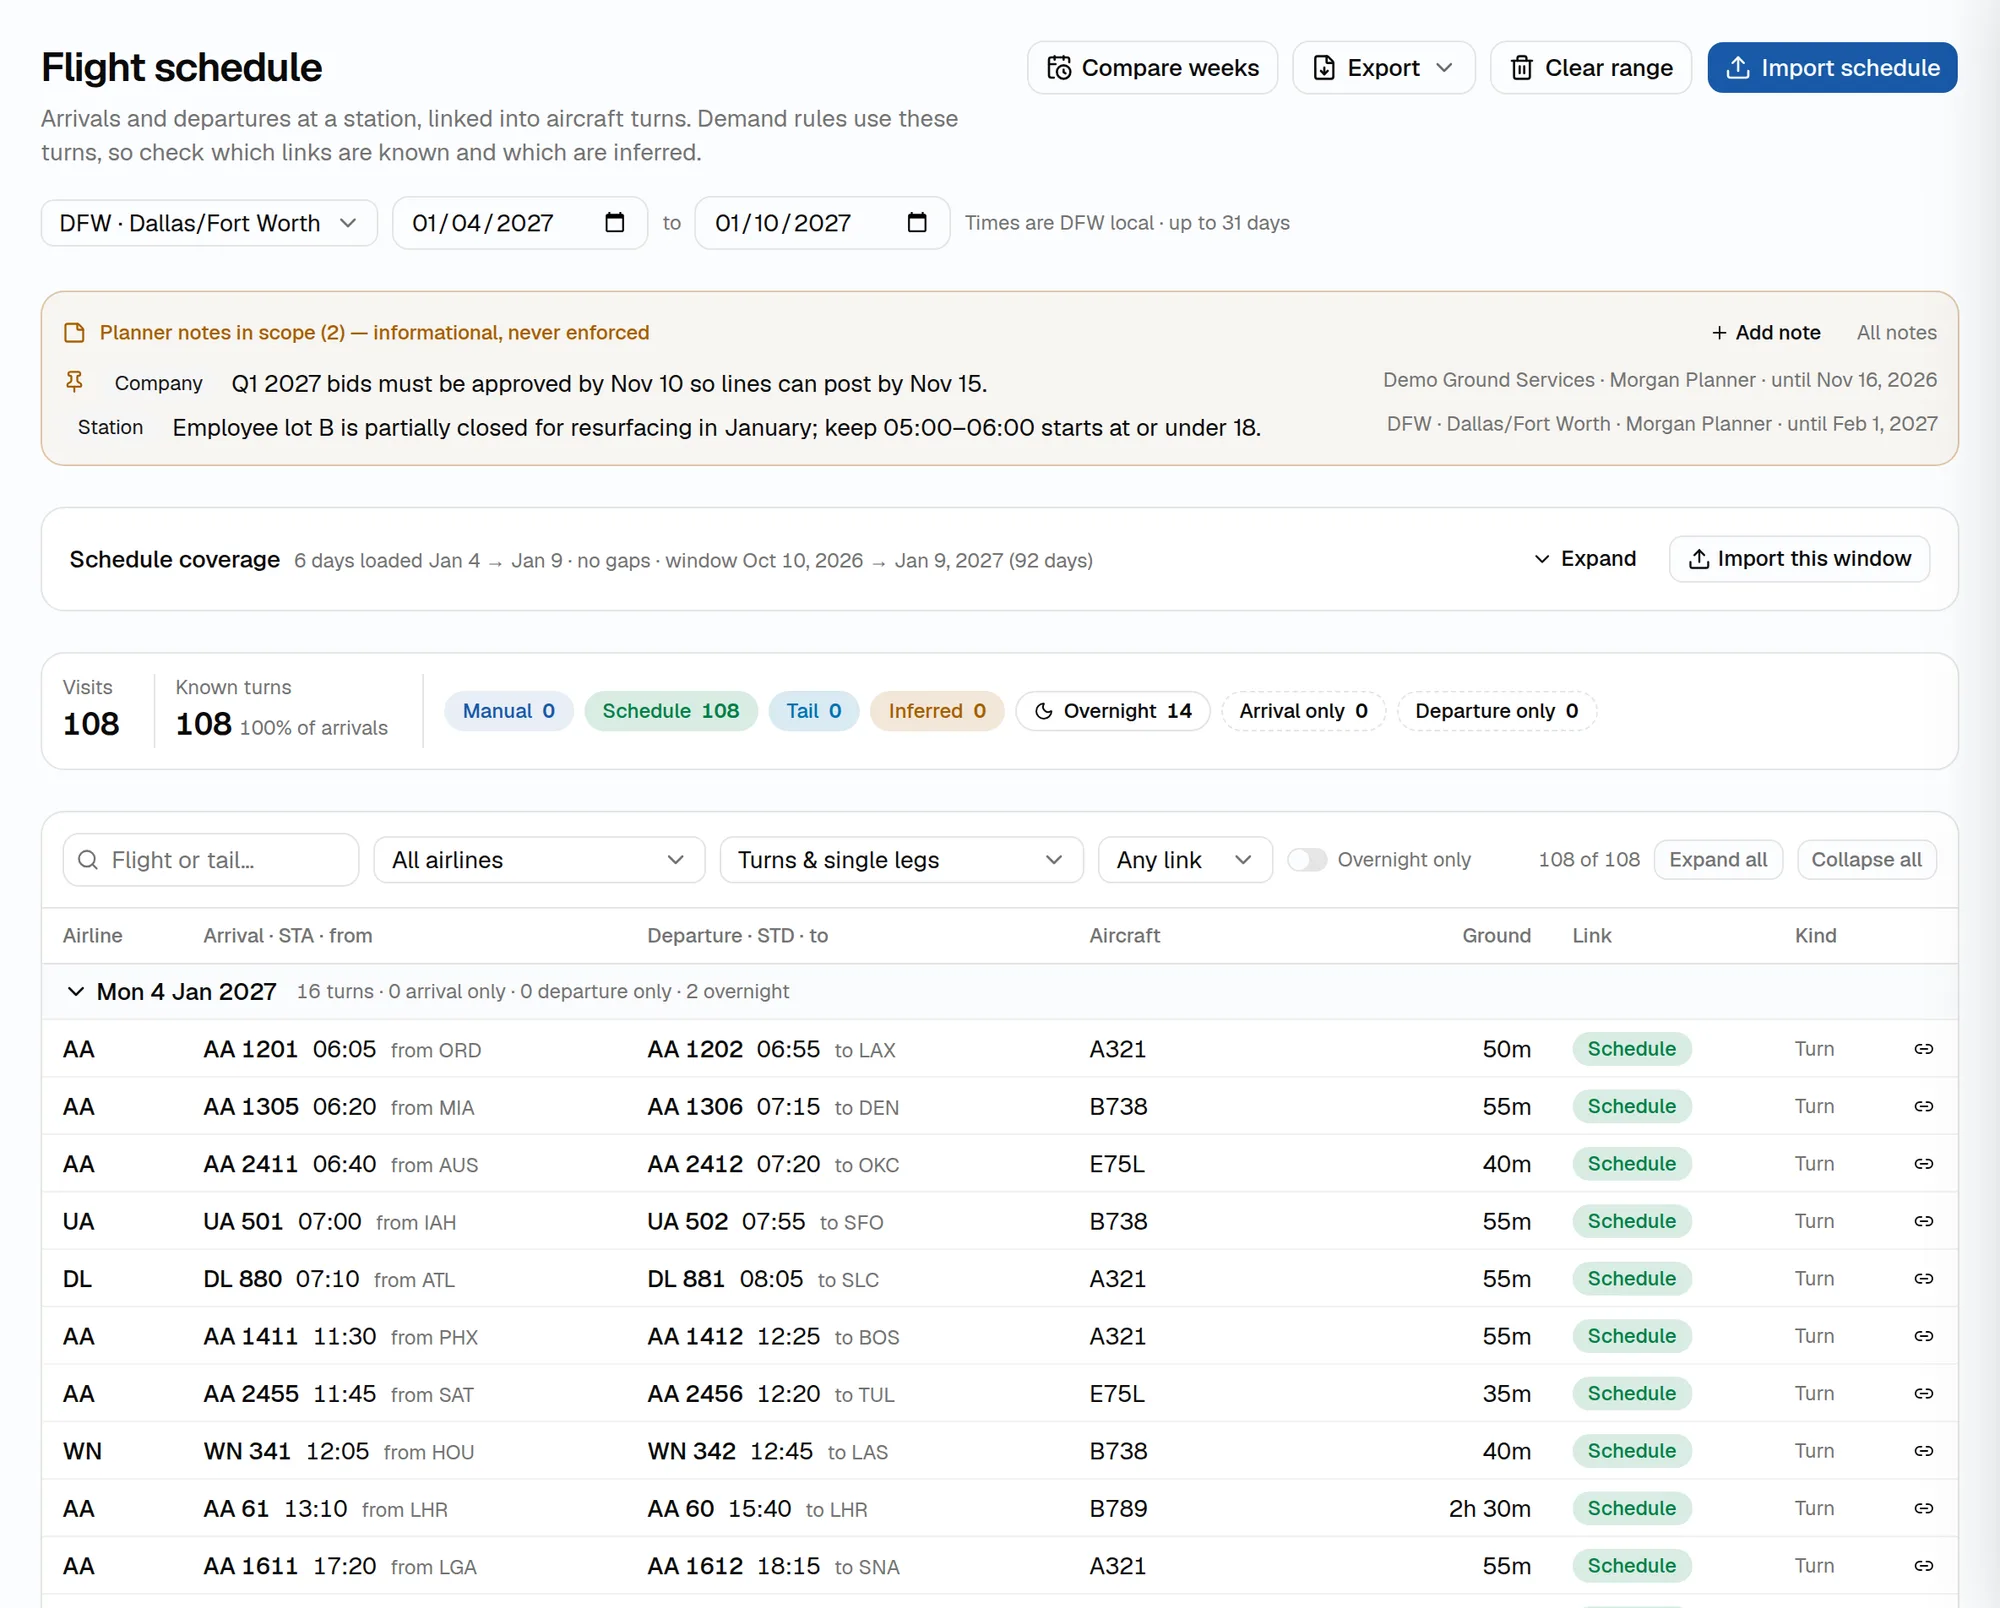
Task: Filter by Overnight 14 chip
Action: [1112, 711]
